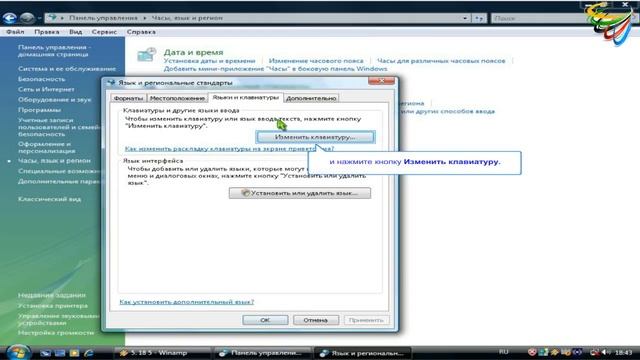The height and width of the screenshot is (360, 640).
Task: Open the Add Clock gadget to Windows Sidebar link
Action: coord(276,69)
